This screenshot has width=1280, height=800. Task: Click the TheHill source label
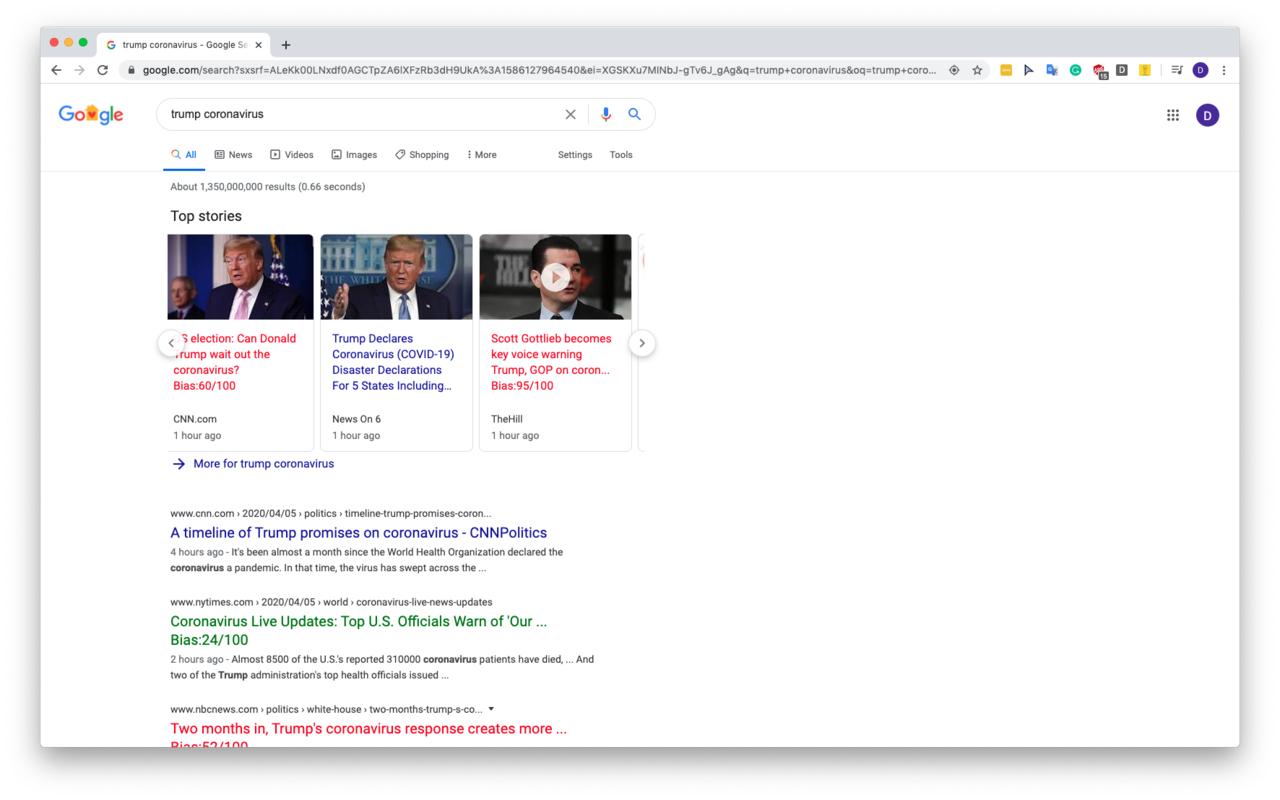point(507,419)
